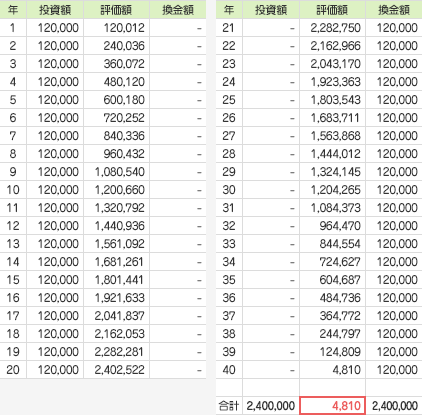Click cell with value 1,803,543

[333, 100]
